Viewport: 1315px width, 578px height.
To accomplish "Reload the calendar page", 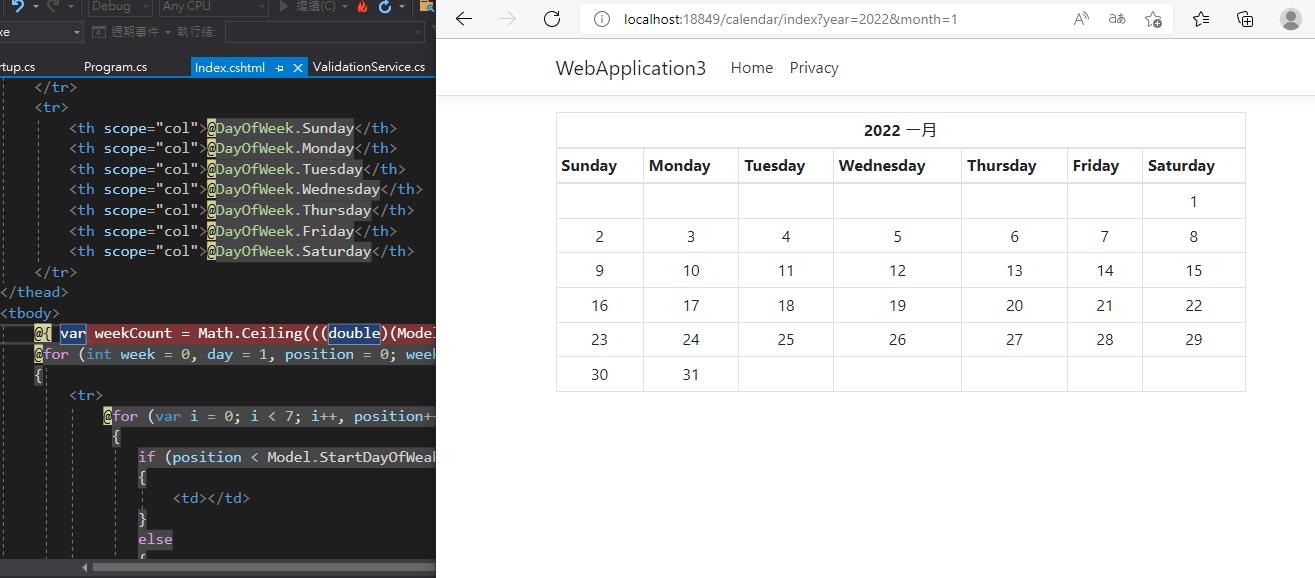I will click(x=552, y=19).
